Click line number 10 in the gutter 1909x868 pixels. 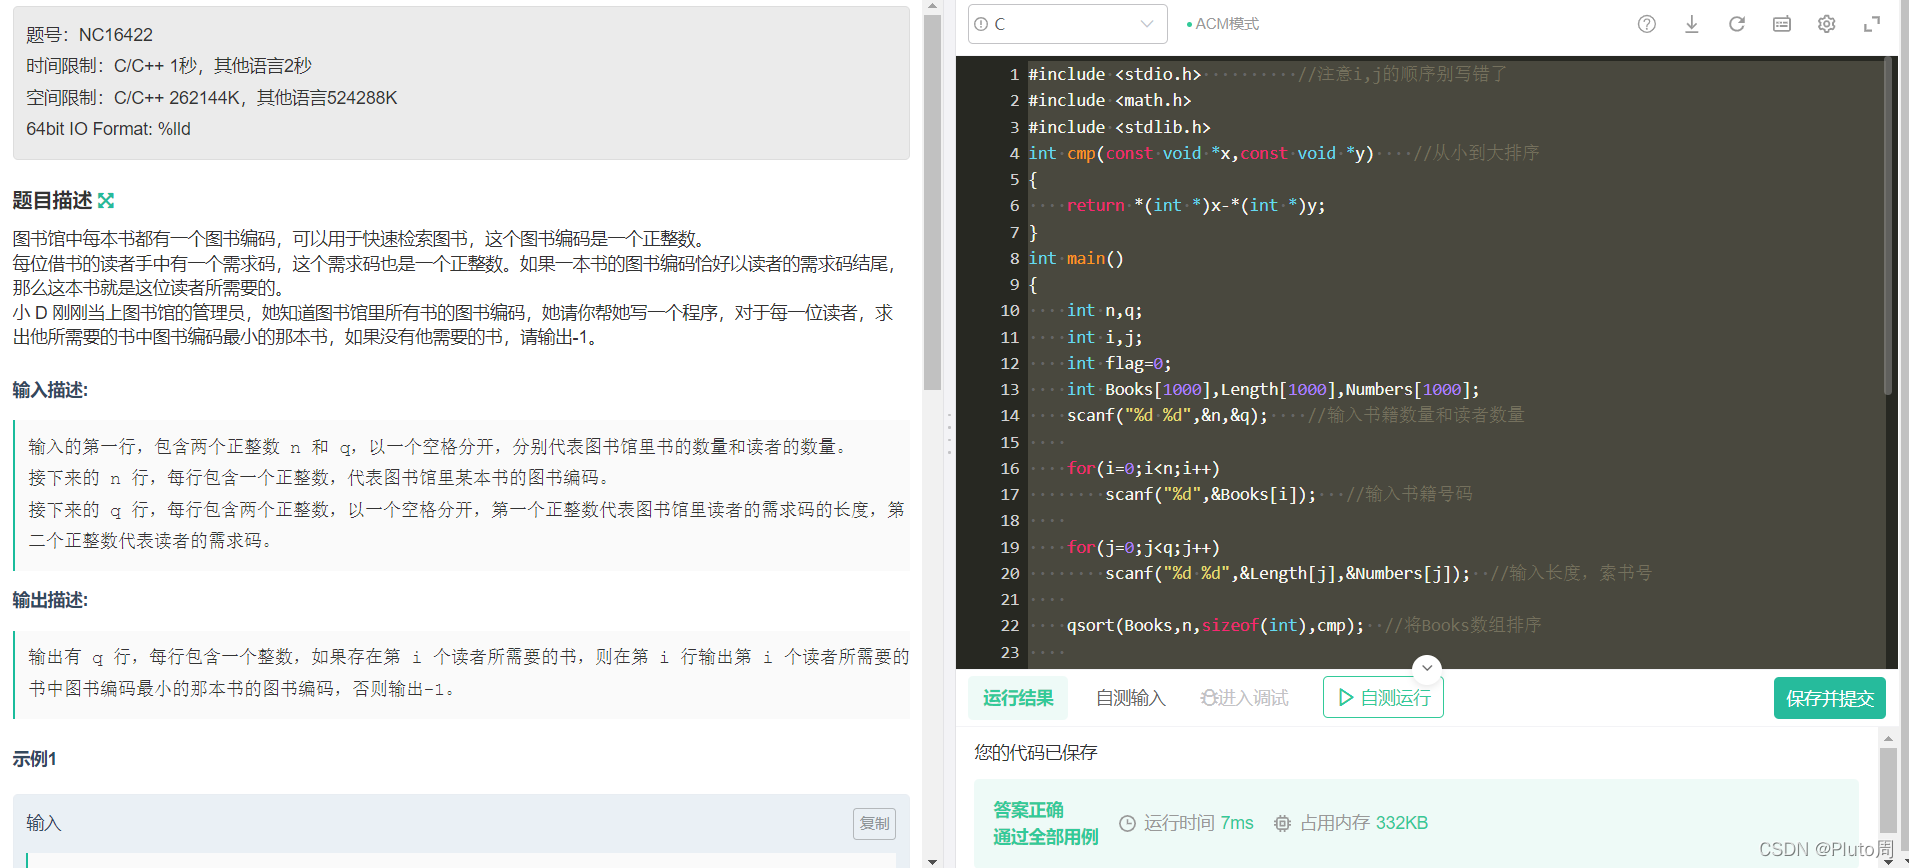point(1010,311)
